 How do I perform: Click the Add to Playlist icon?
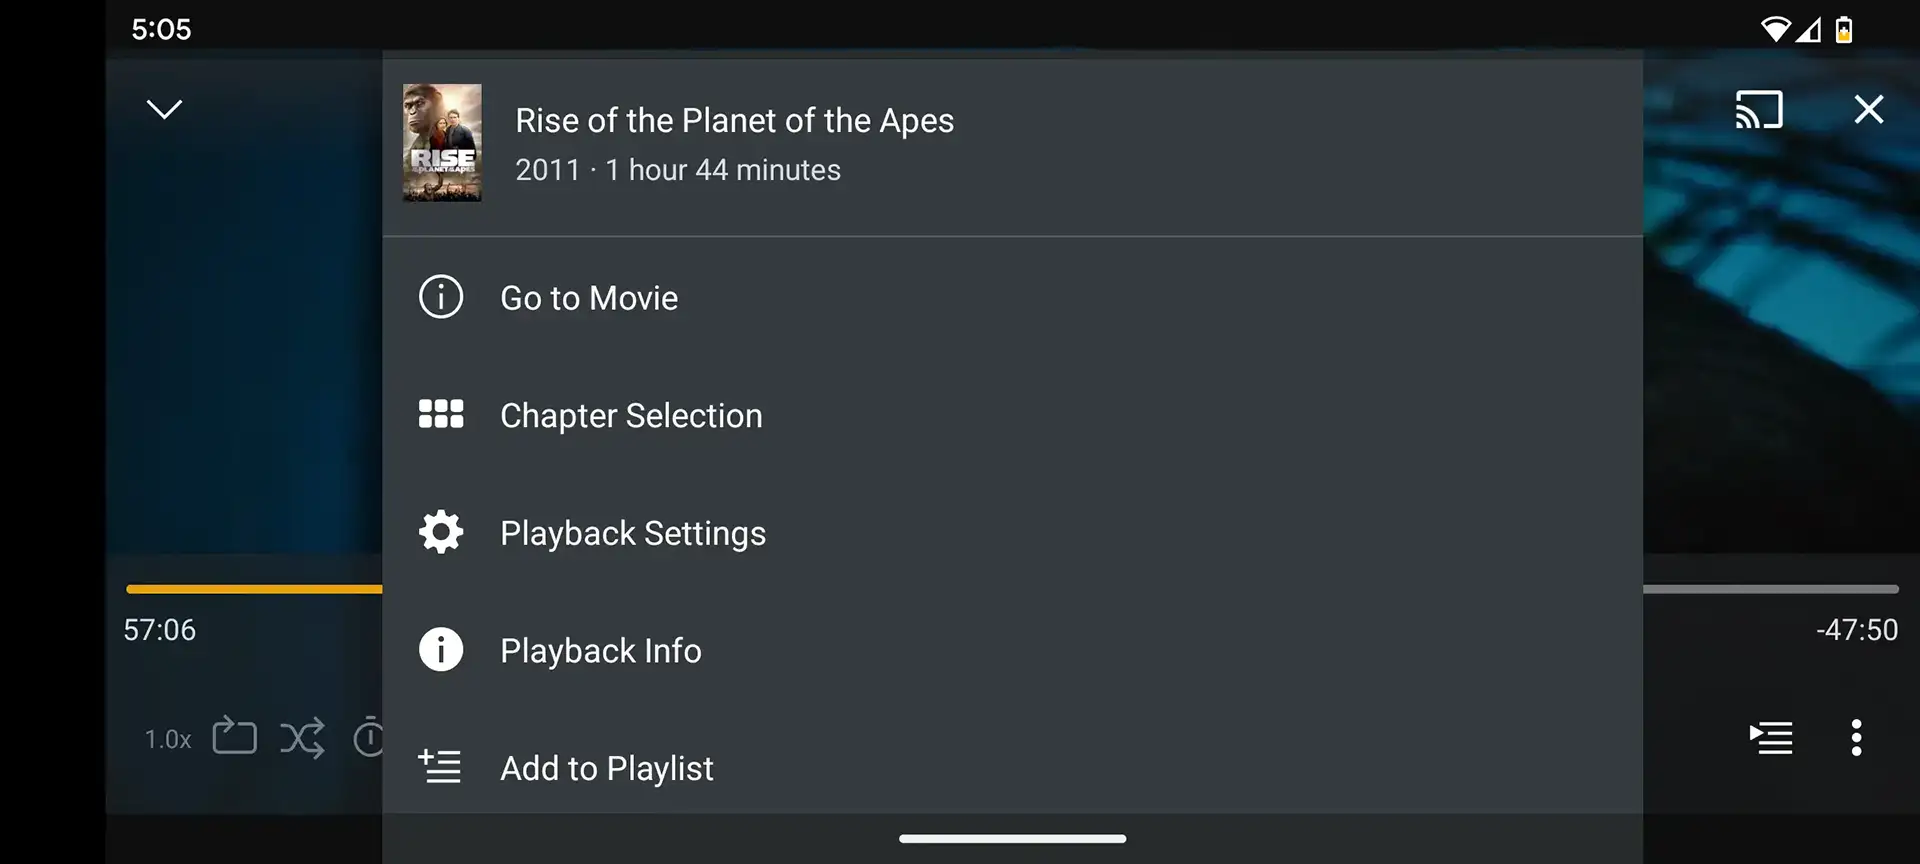coord(440,766)
